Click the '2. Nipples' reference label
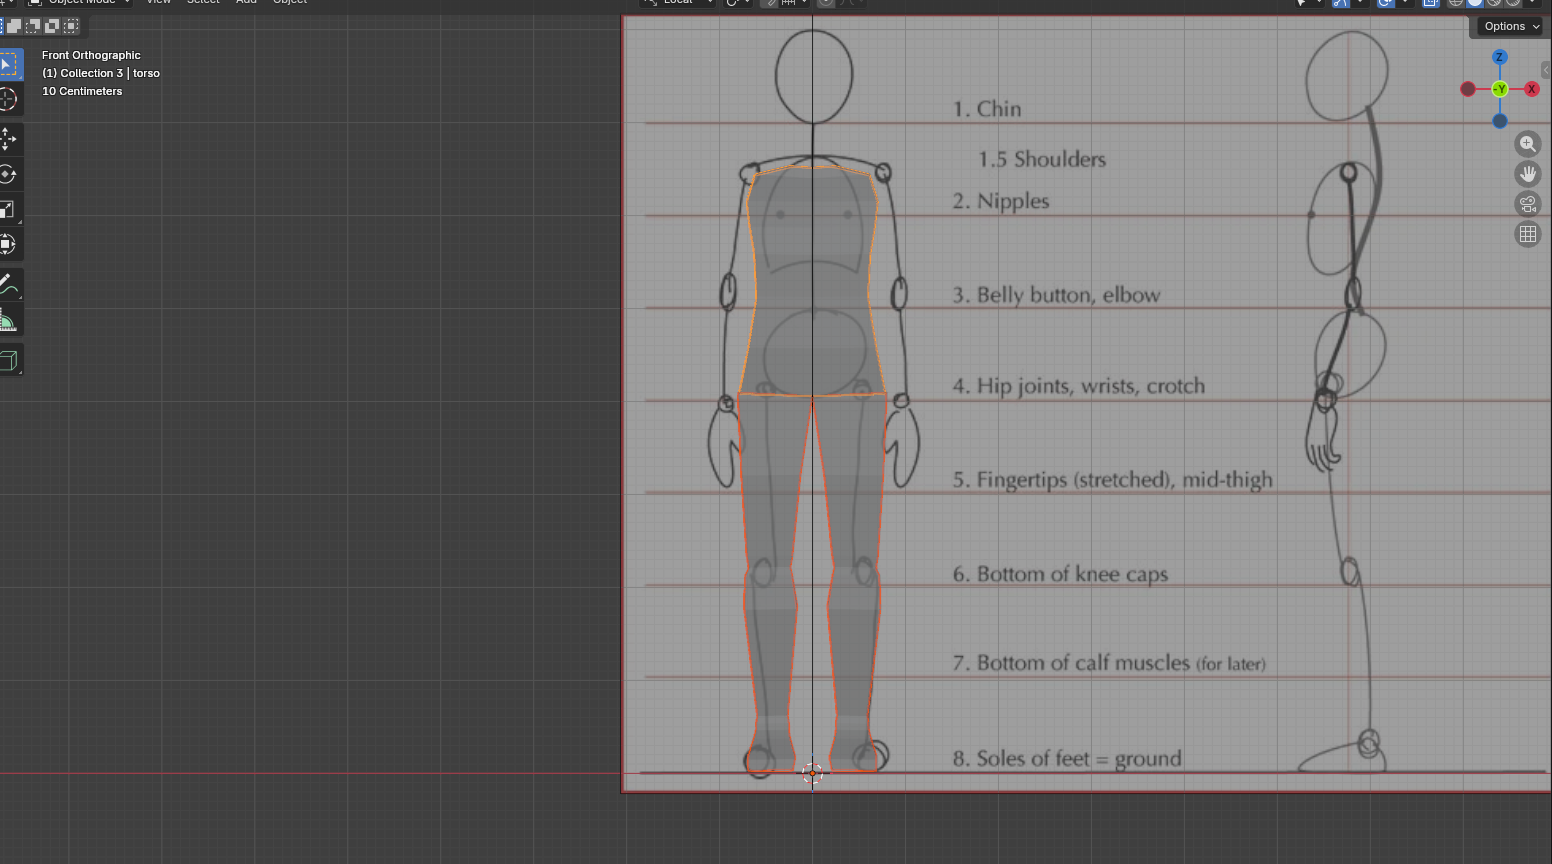 (1001, 201)
